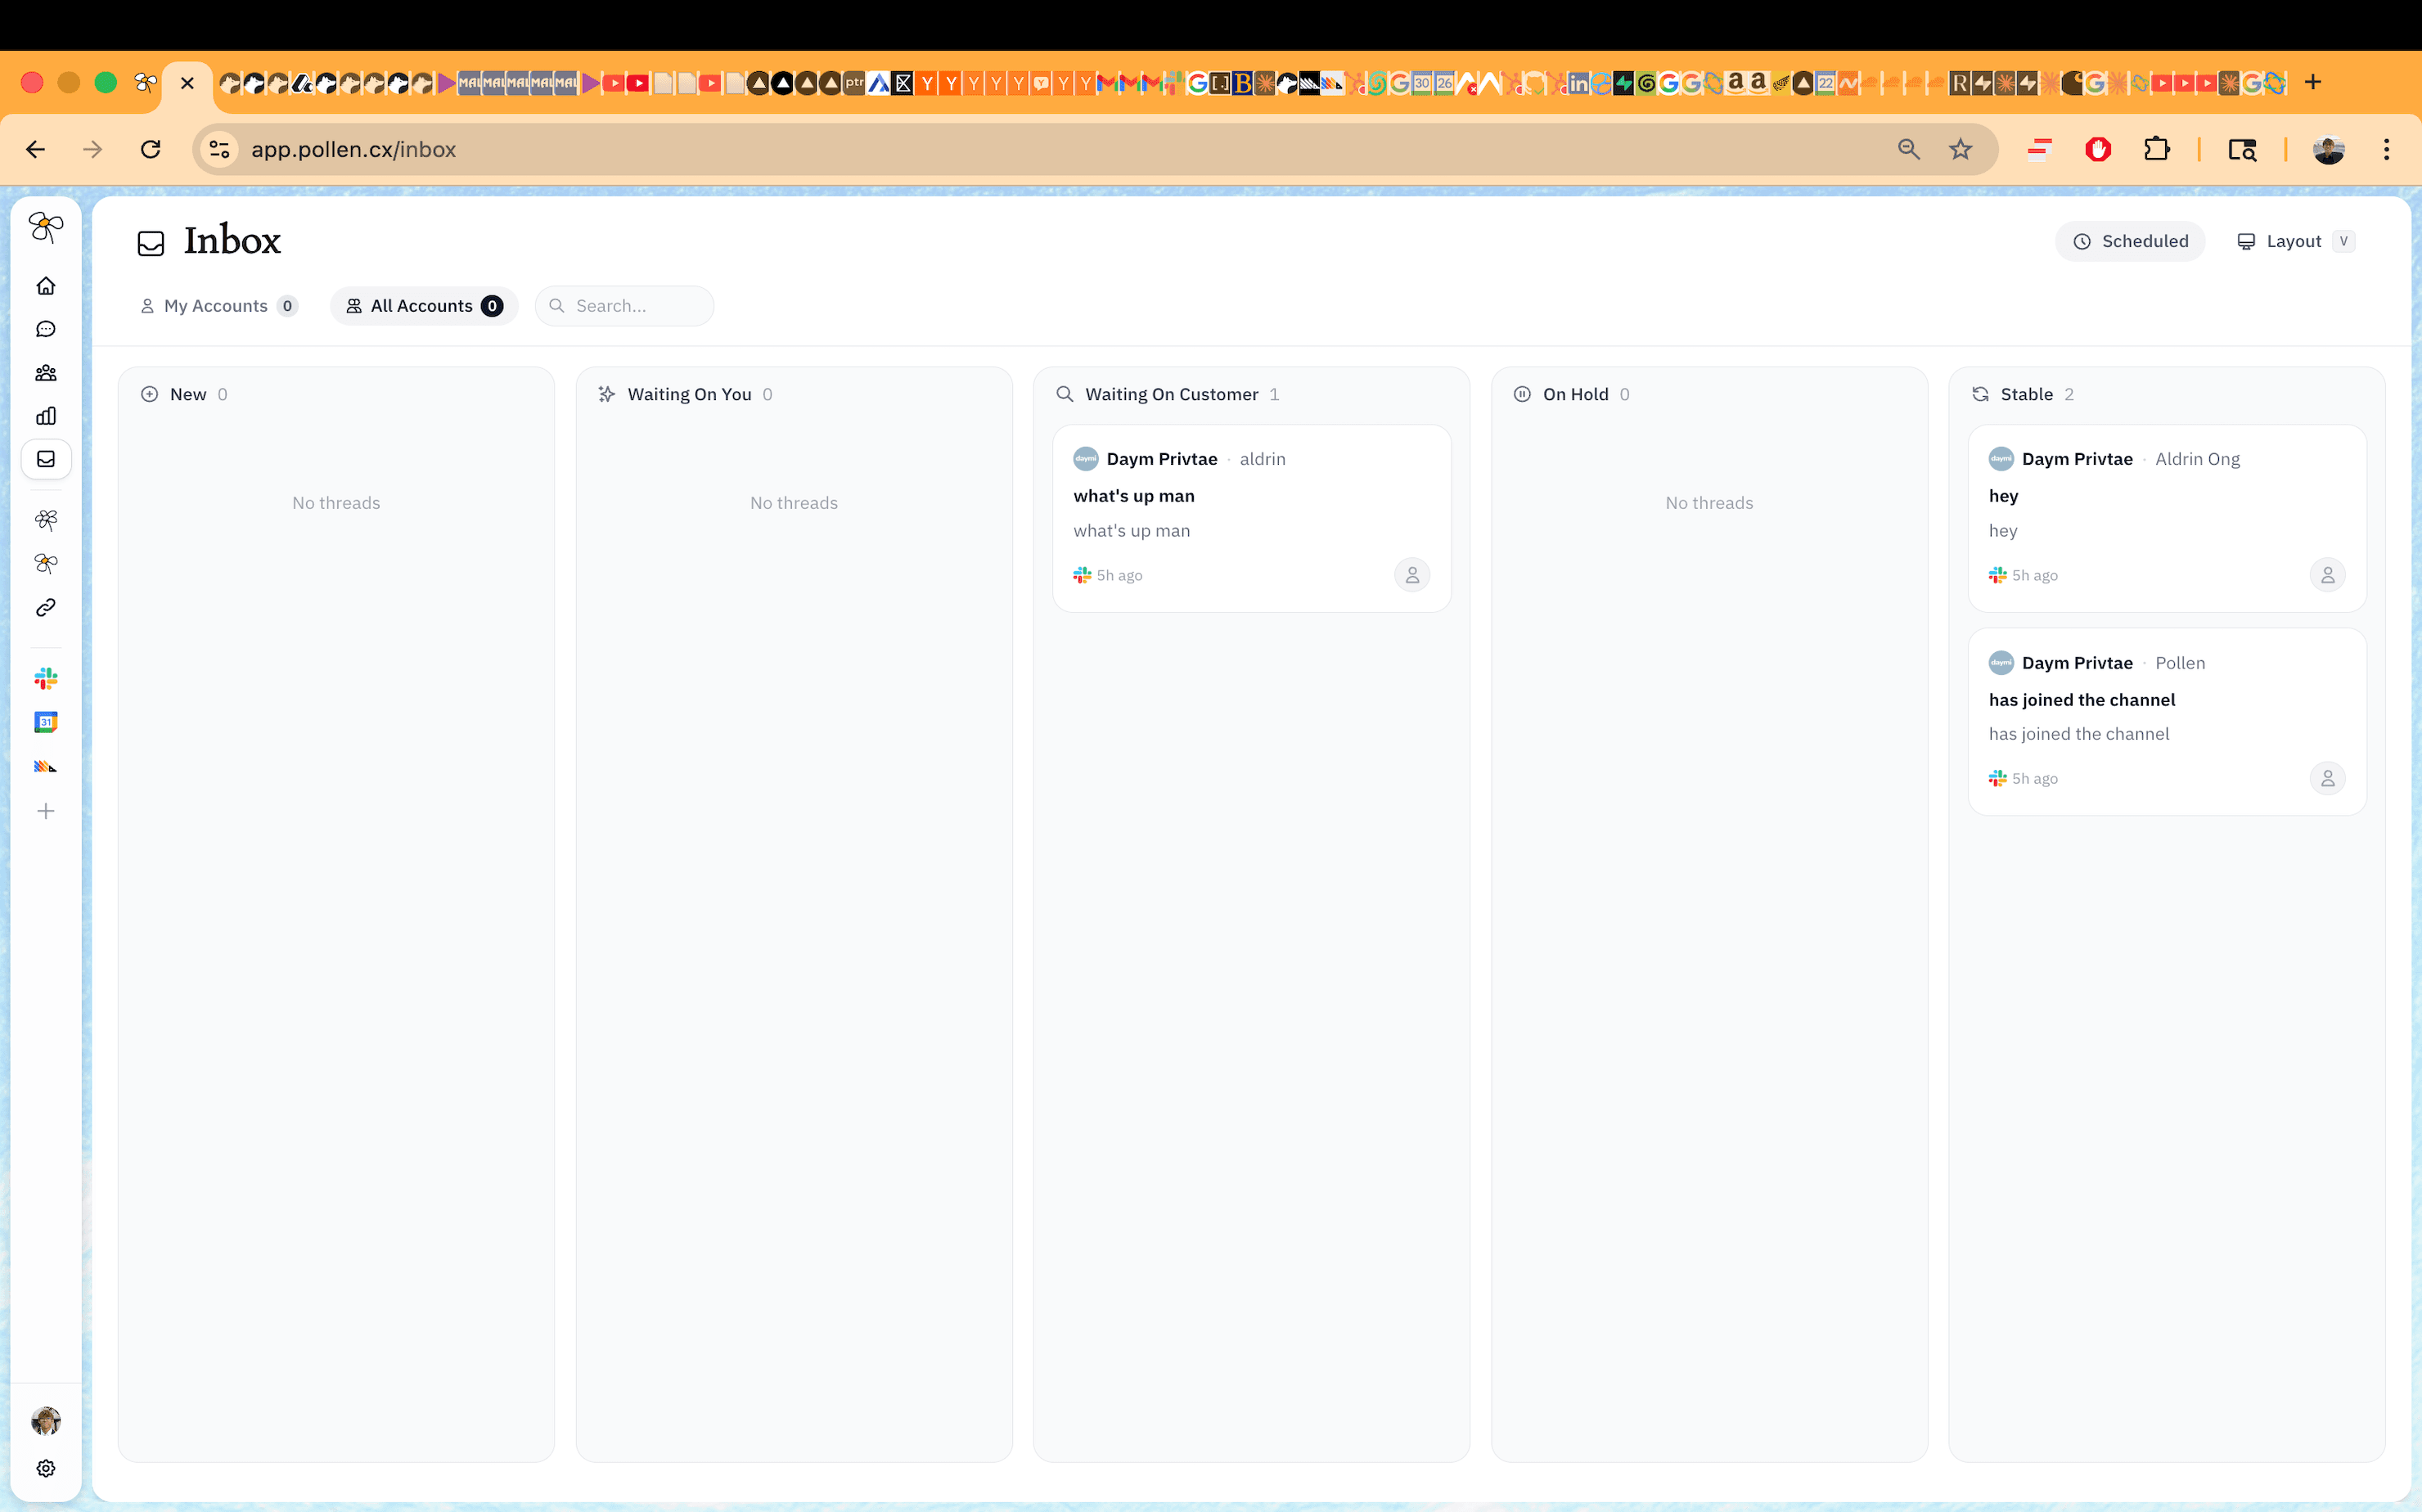Bookmark page with the star icon
Image resolution: width=2422 pixels, height=1512 pixels.
point(1960,149)
